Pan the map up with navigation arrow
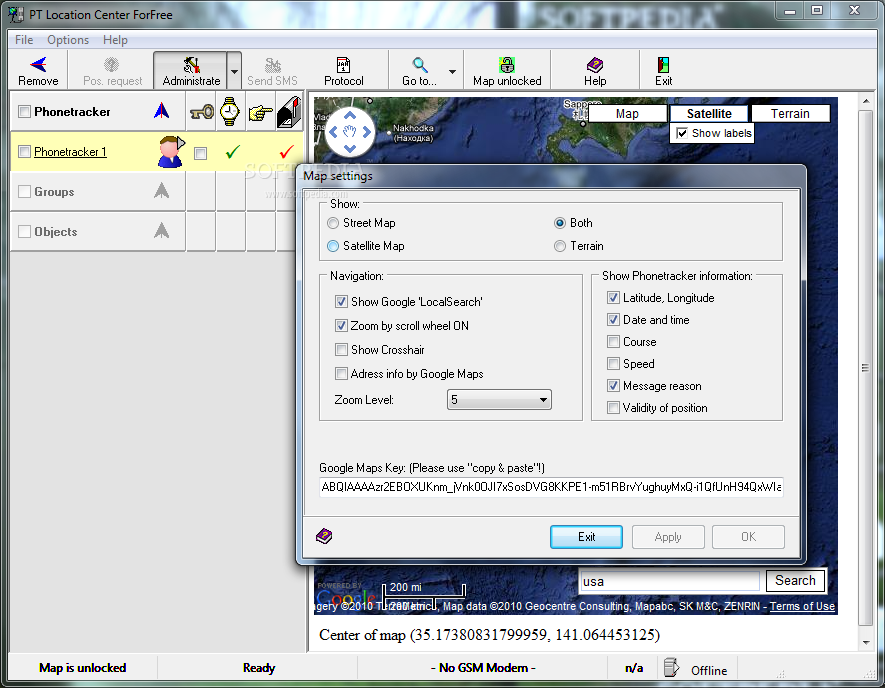Viewport: 885px width, 688px height. click(x=350, y=115)
